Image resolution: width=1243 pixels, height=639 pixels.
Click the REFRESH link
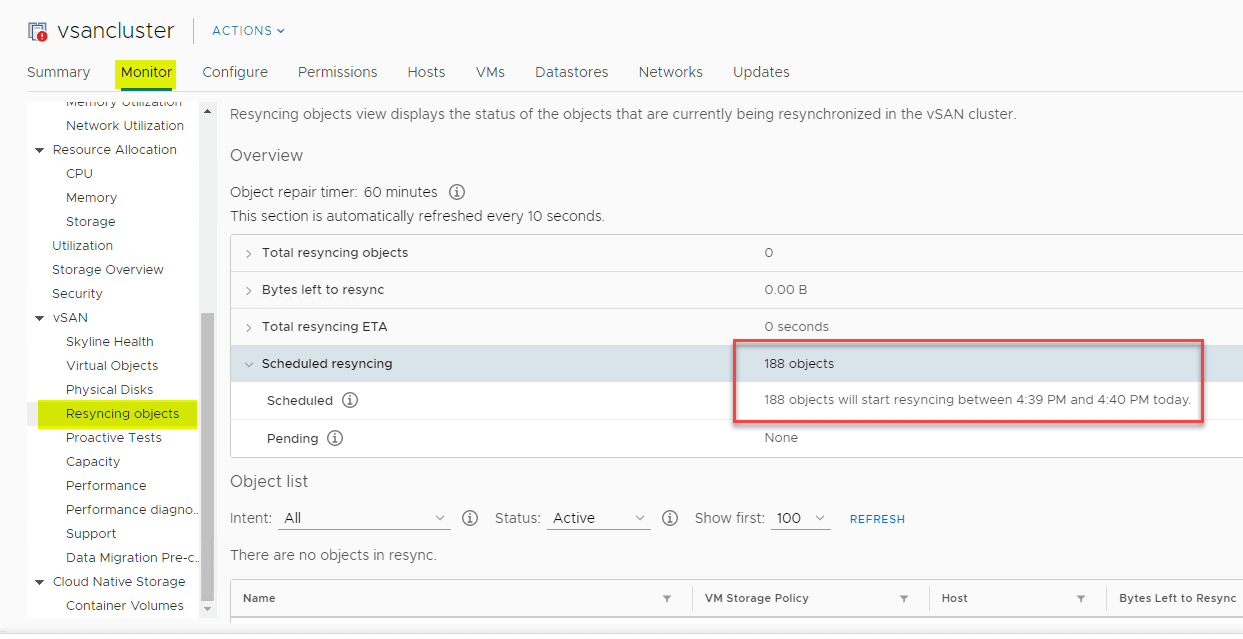[877, 519]
